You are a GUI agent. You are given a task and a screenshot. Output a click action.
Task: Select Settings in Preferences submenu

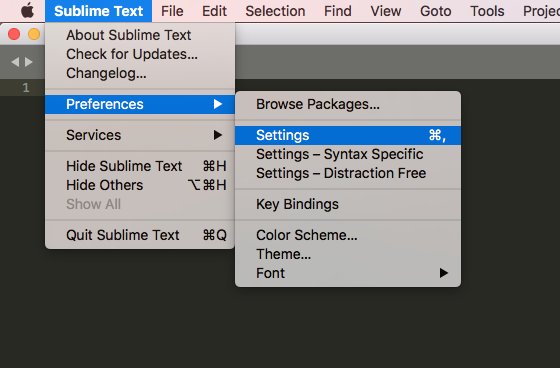(348, 135)
